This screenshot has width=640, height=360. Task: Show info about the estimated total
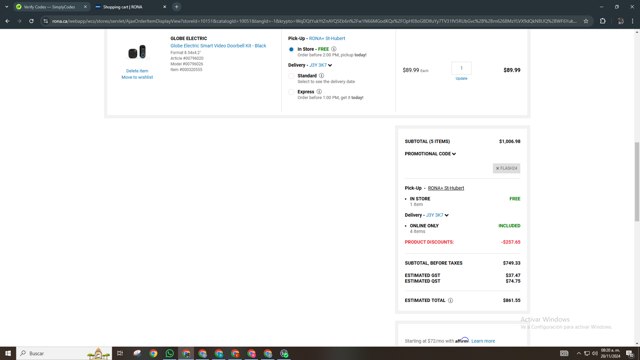tap(450, 300)
